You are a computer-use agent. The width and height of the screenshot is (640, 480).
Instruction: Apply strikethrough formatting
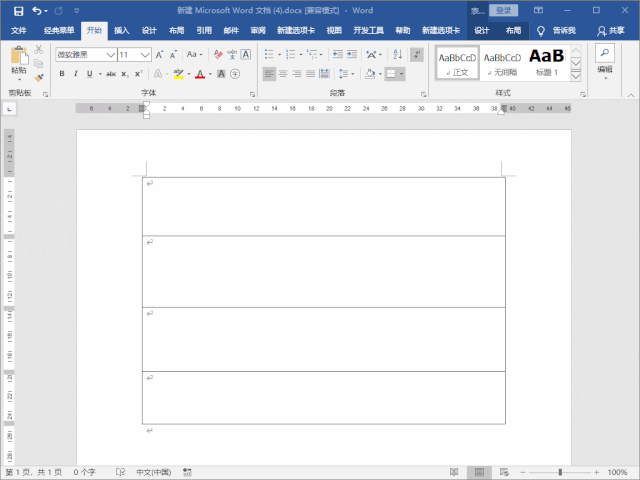(x=111, y=74)
